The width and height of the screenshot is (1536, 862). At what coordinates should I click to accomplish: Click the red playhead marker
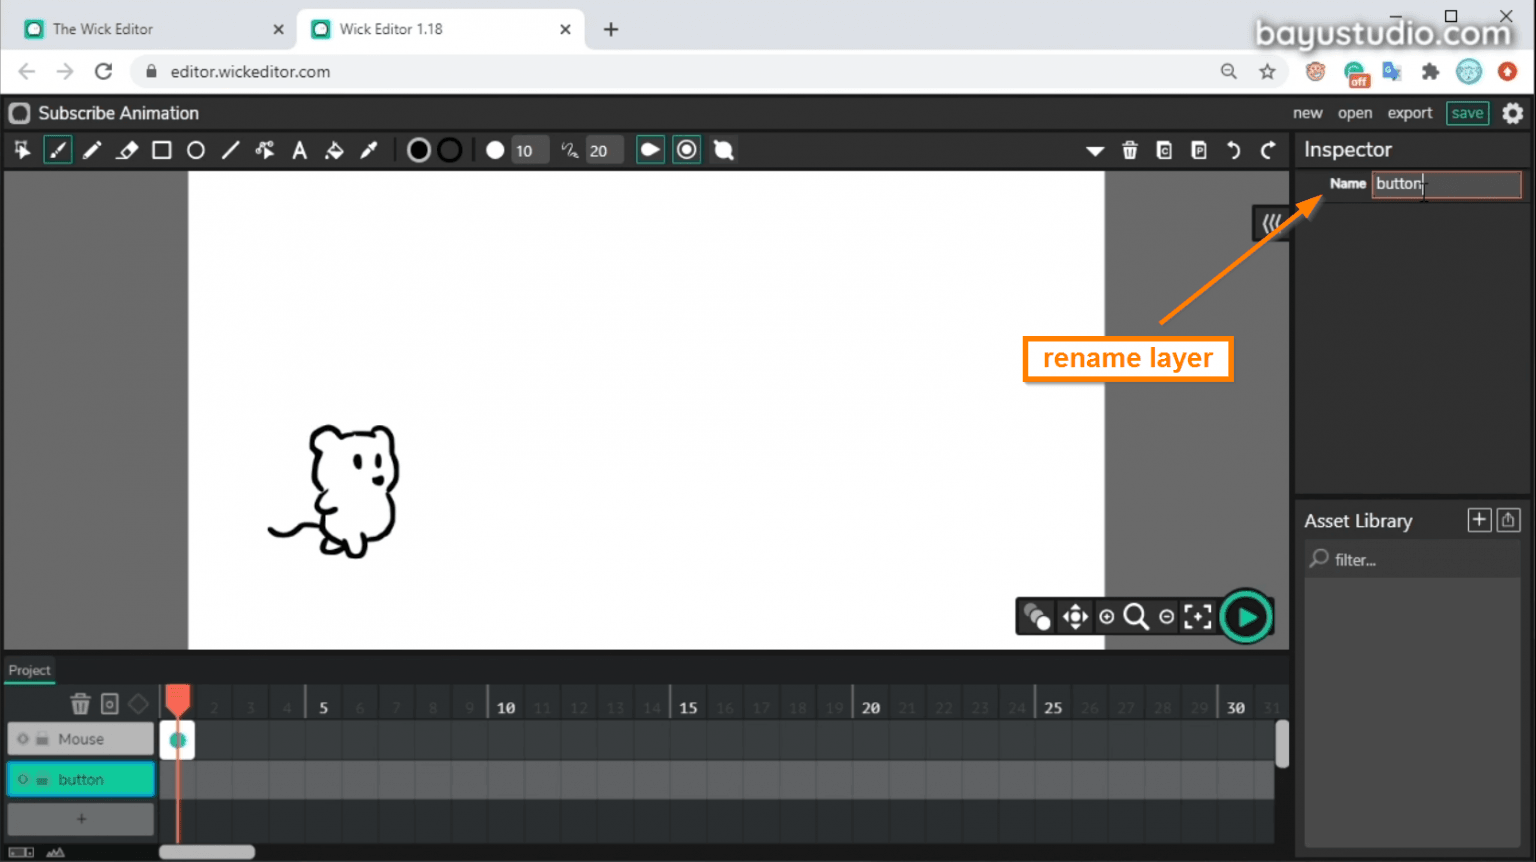[178, 699]
